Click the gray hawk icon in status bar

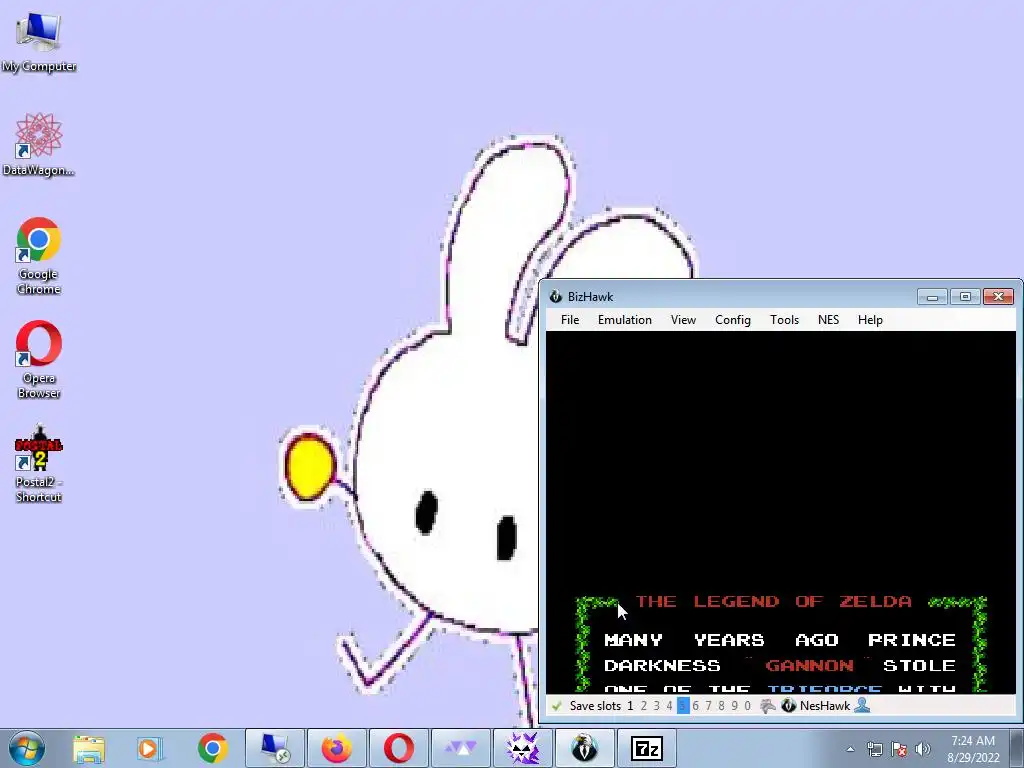coord(768,706)
